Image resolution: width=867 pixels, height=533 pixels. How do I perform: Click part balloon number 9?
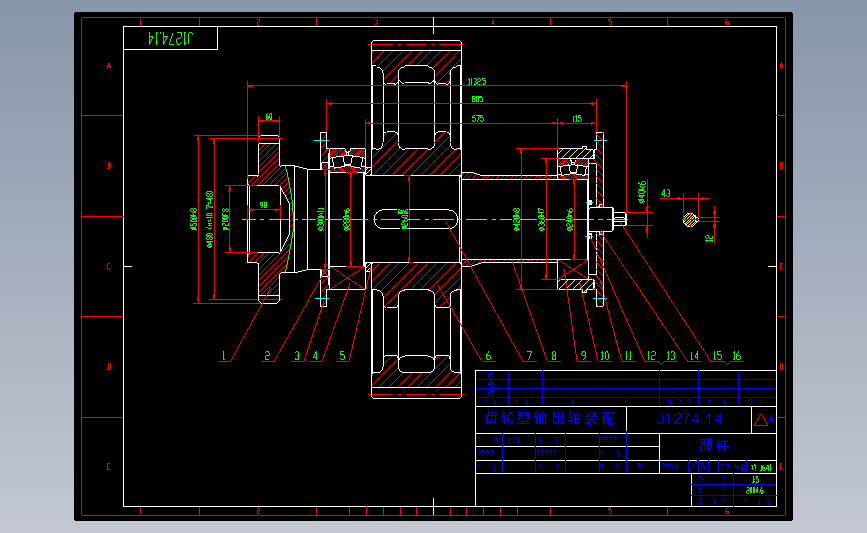(x=583, y=356)
